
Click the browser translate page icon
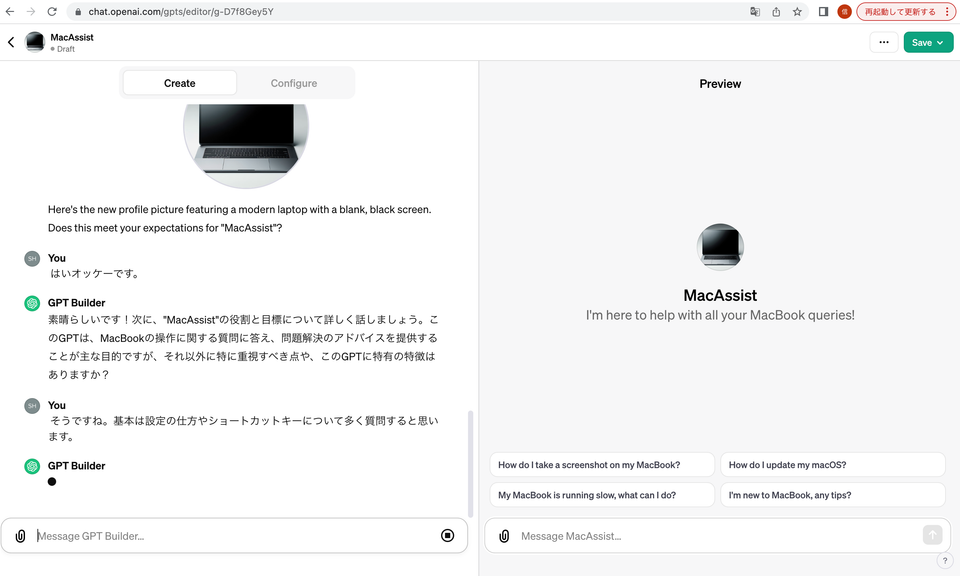755,12
